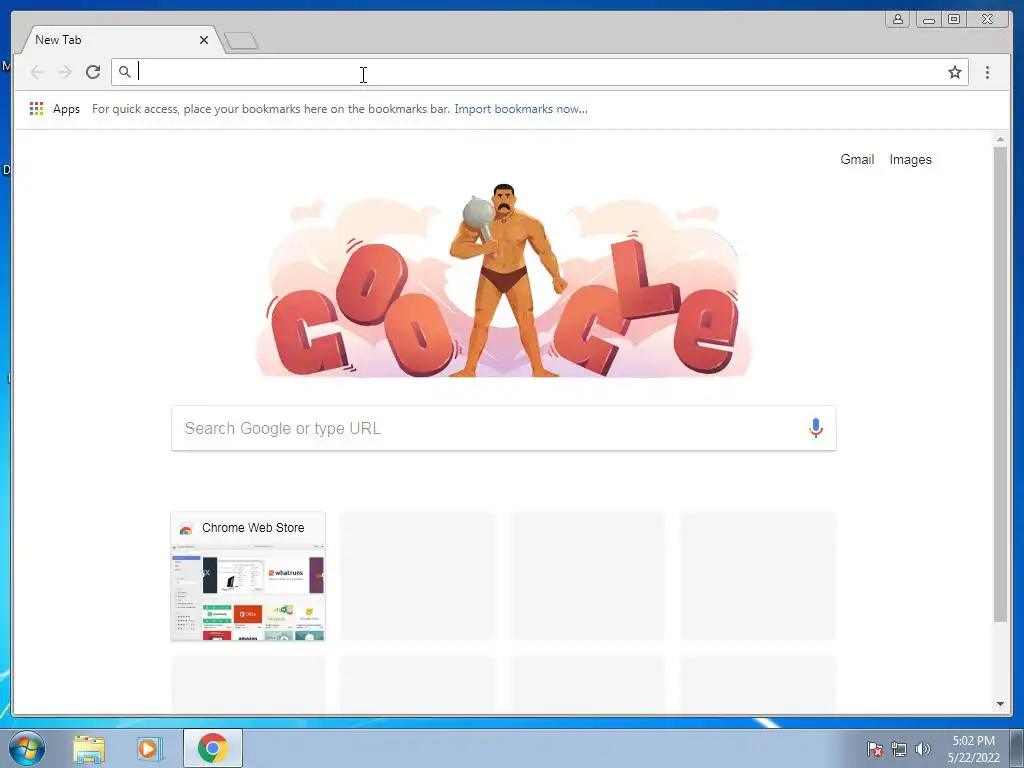This screenshot has height=768, width=1024.
Task: Close the Chrome window
Action: pyautogui.click(x=988, y=19)
